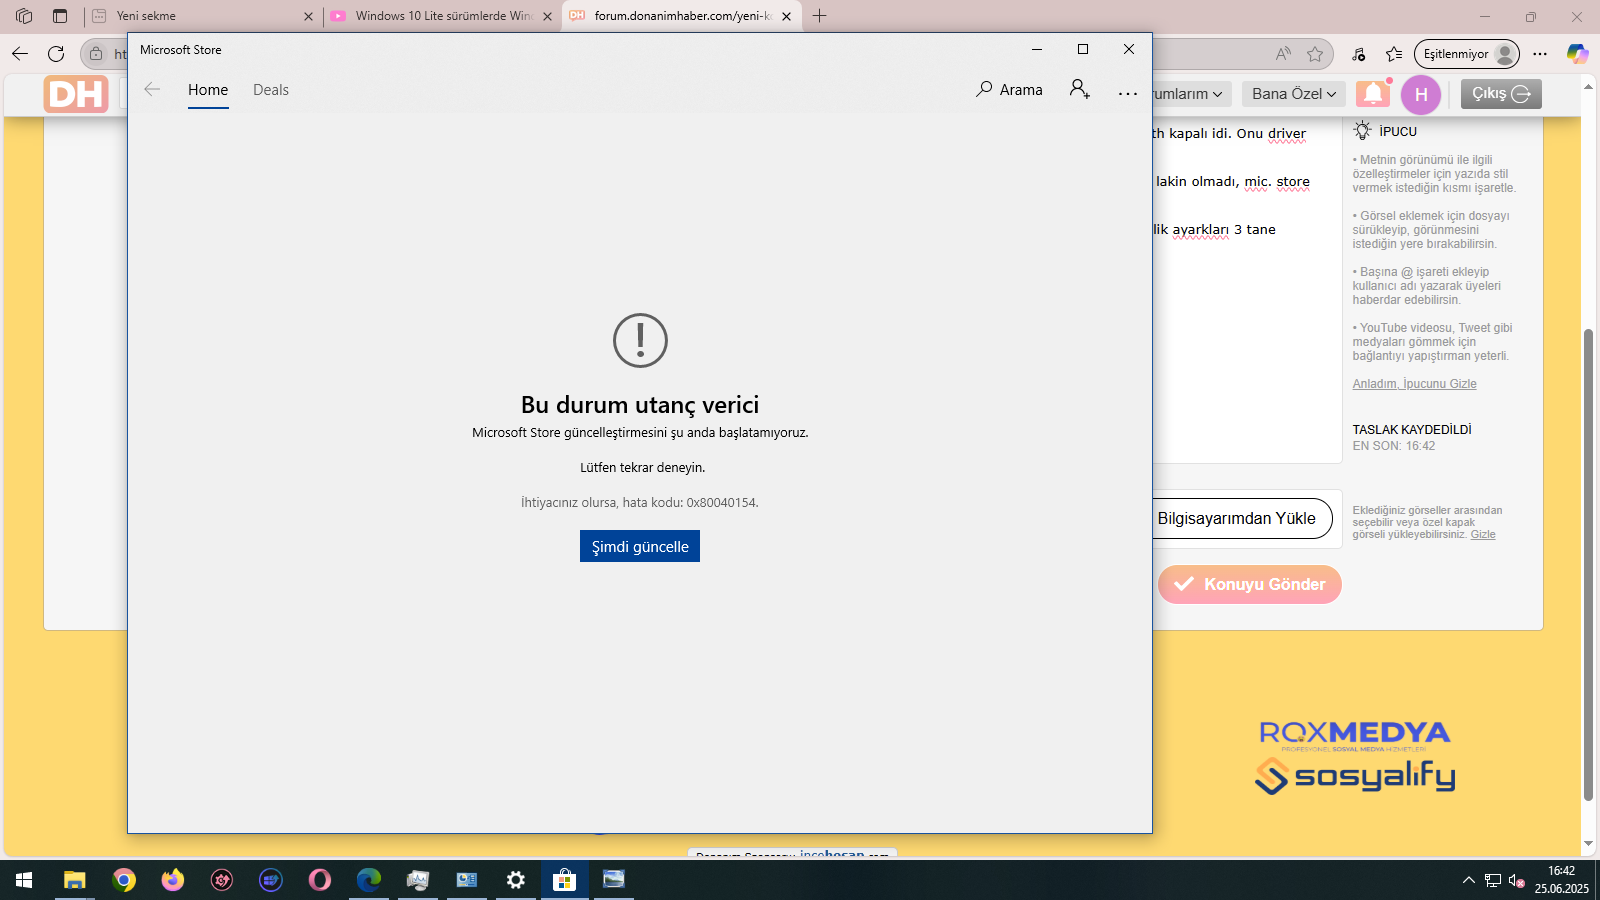The image size is (1600, 900).
Task: Open the network tray icon
Action: pos(1493,881)
